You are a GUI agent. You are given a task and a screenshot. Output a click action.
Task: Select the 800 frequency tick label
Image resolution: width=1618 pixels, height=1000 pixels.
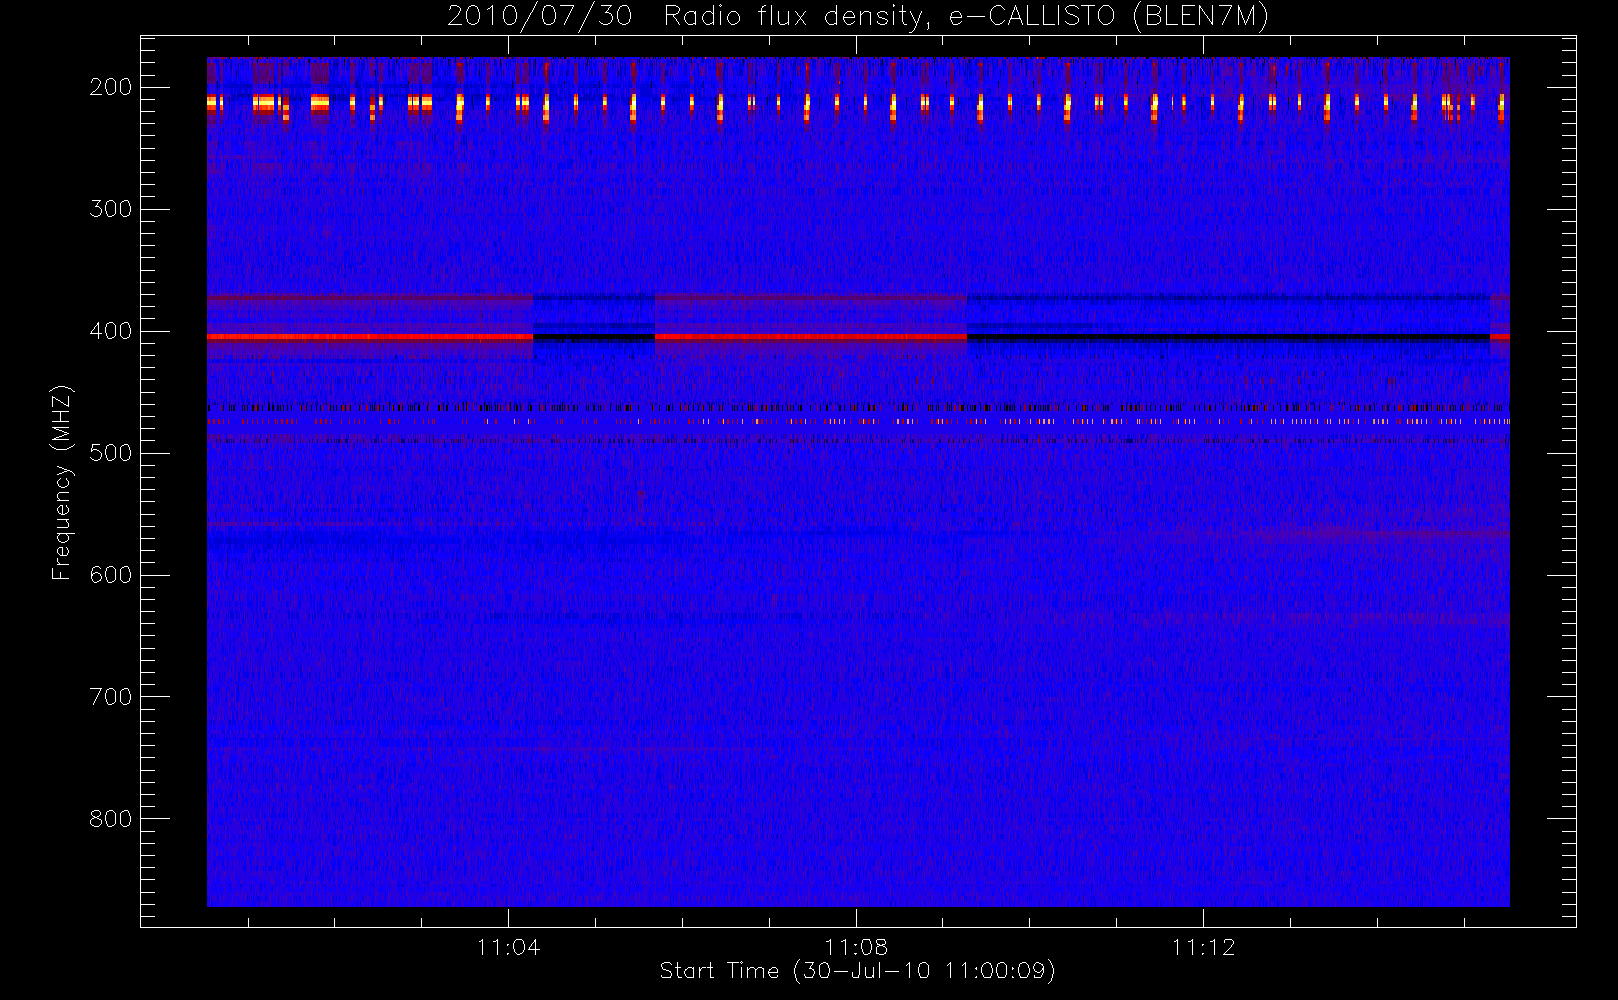111,819
